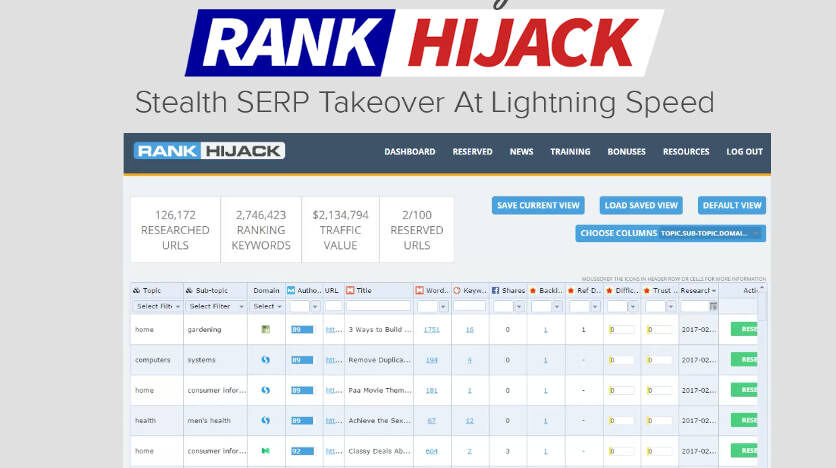Expand the Shares filter operator dropdown
Image resolution: width=836 pixels, height=468 pixels.
coord(519,306)
